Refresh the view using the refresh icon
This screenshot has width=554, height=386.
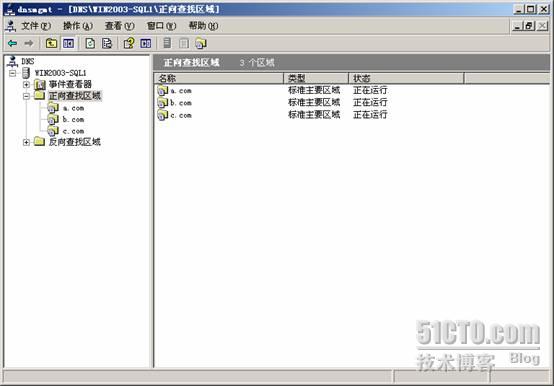tap(90, 43)
